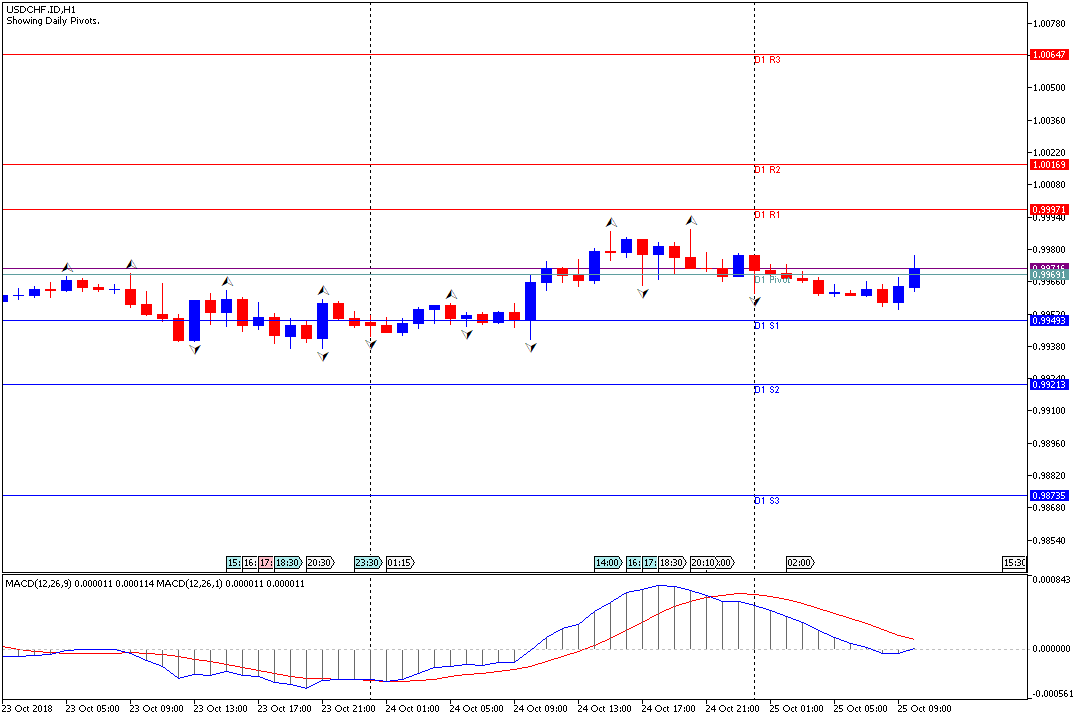Select the D1 R1 resistance label
The height and width of the screenshot is (720, 1080).
point(767,215)
